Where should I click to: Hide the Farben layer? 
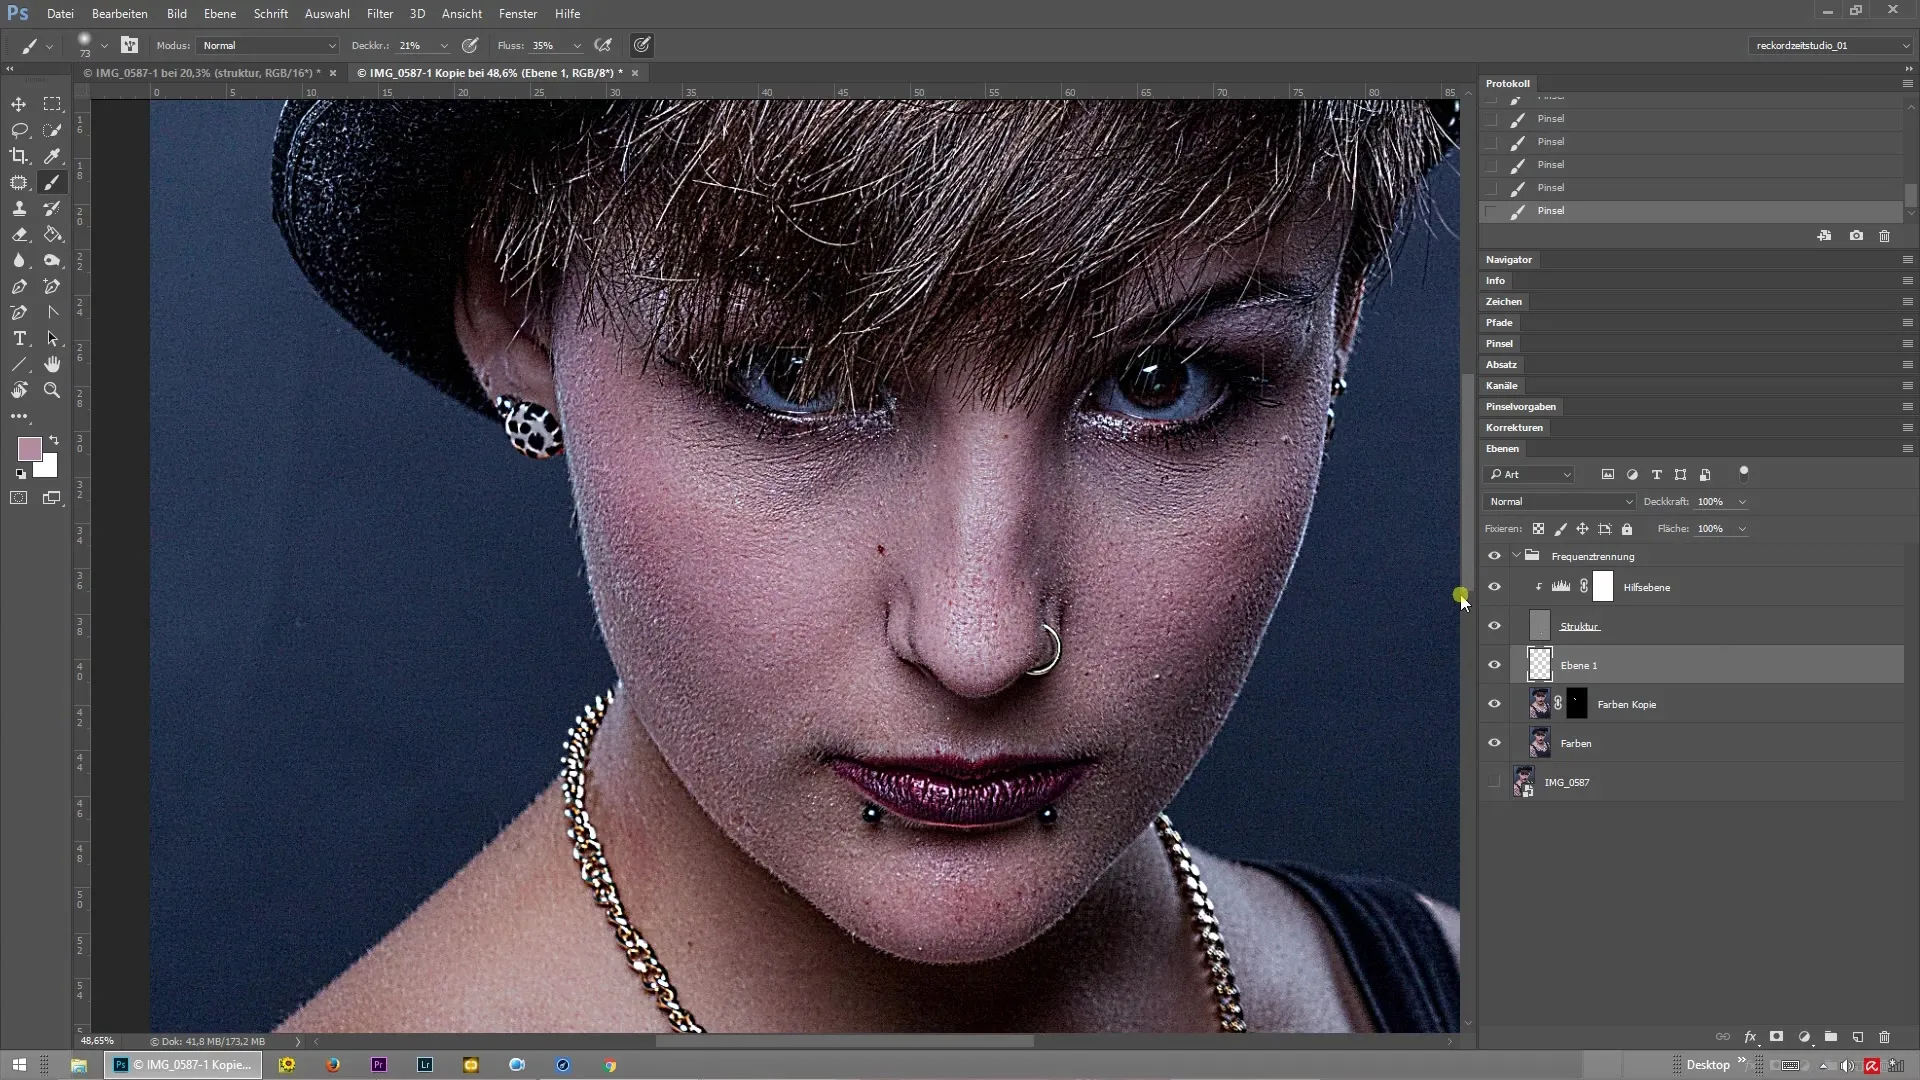[x=1494, y=743]
